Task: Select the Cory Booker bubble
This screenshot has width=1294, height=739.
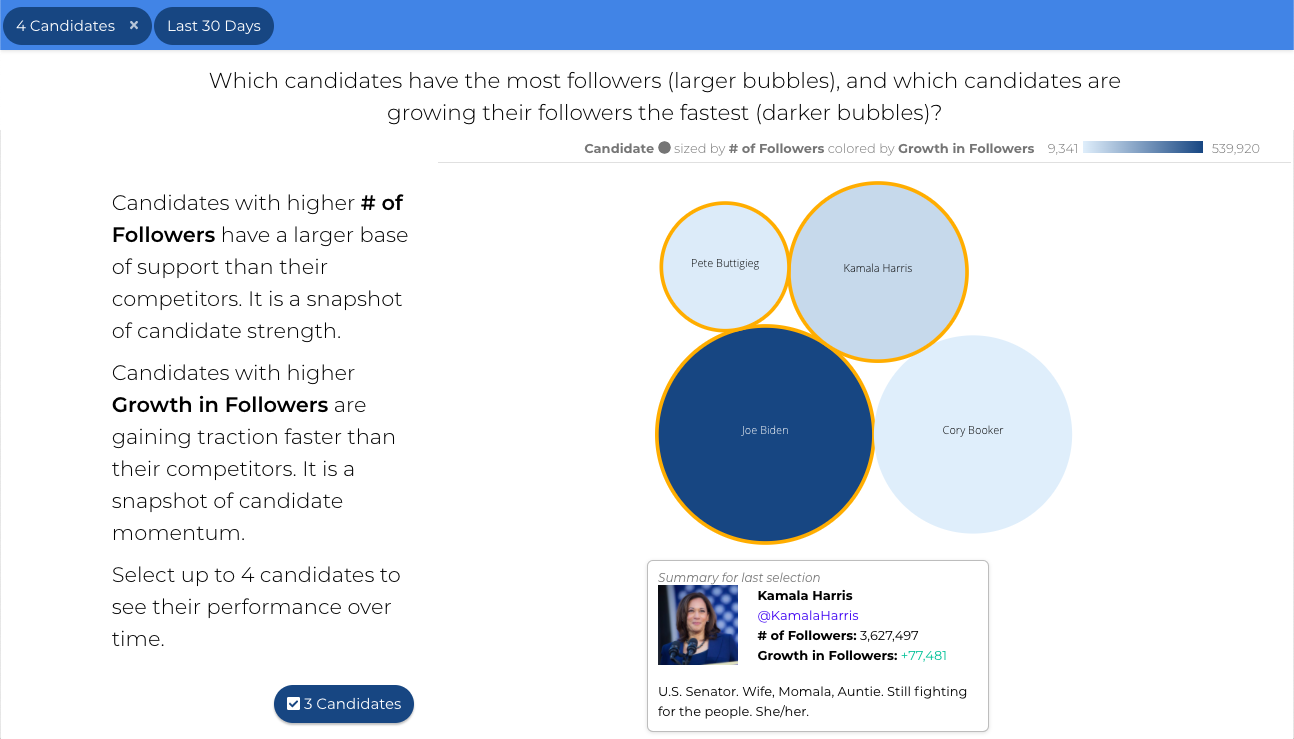Action: (973, 434)
